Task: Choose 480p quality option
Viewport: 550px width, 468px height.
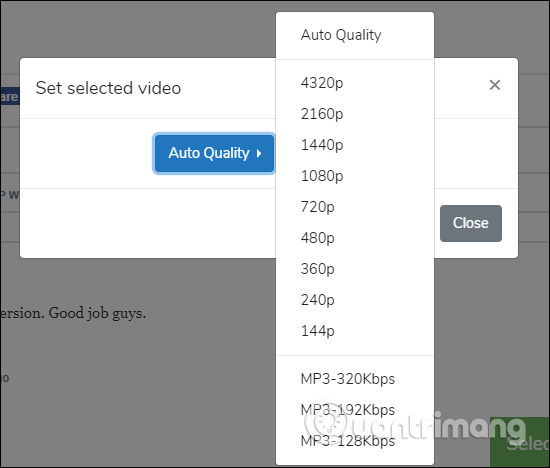Action: (355, 238)
